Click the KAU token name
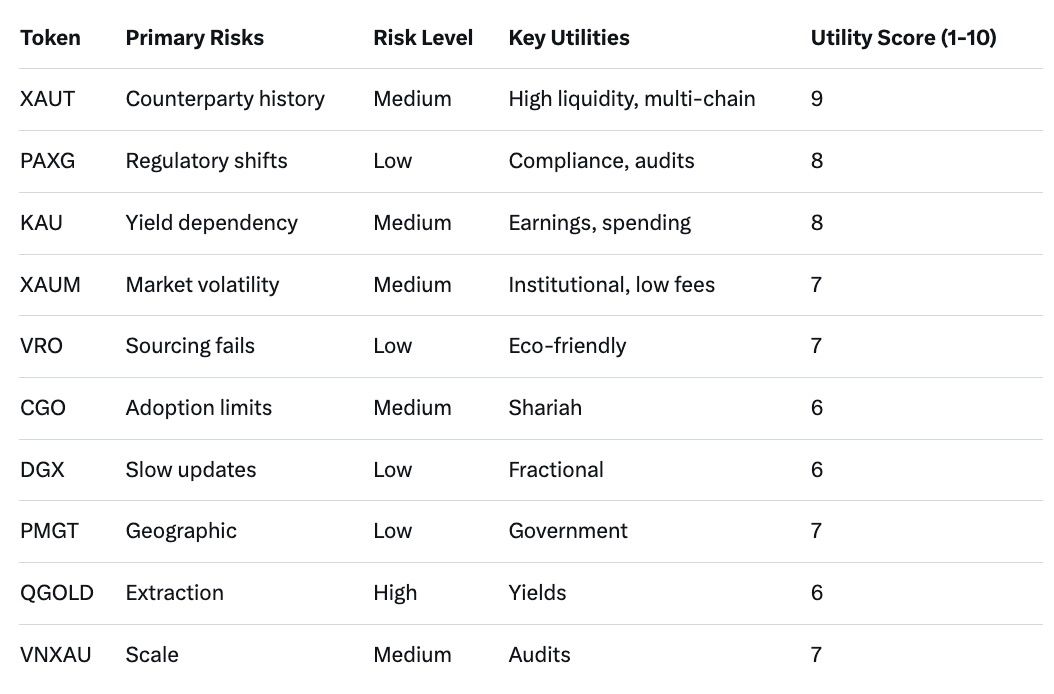The image size is (1054, 694). point(41,223)
